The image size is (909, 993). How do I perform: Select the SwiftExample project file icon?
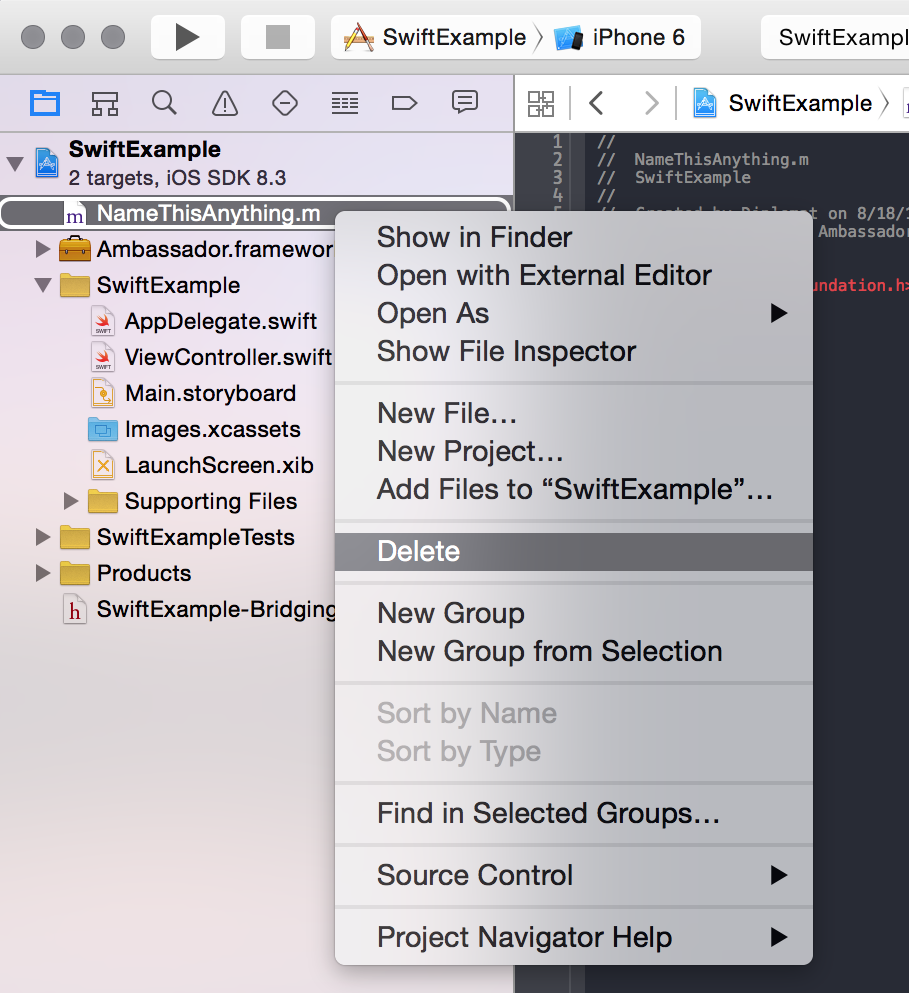(46, 163)
